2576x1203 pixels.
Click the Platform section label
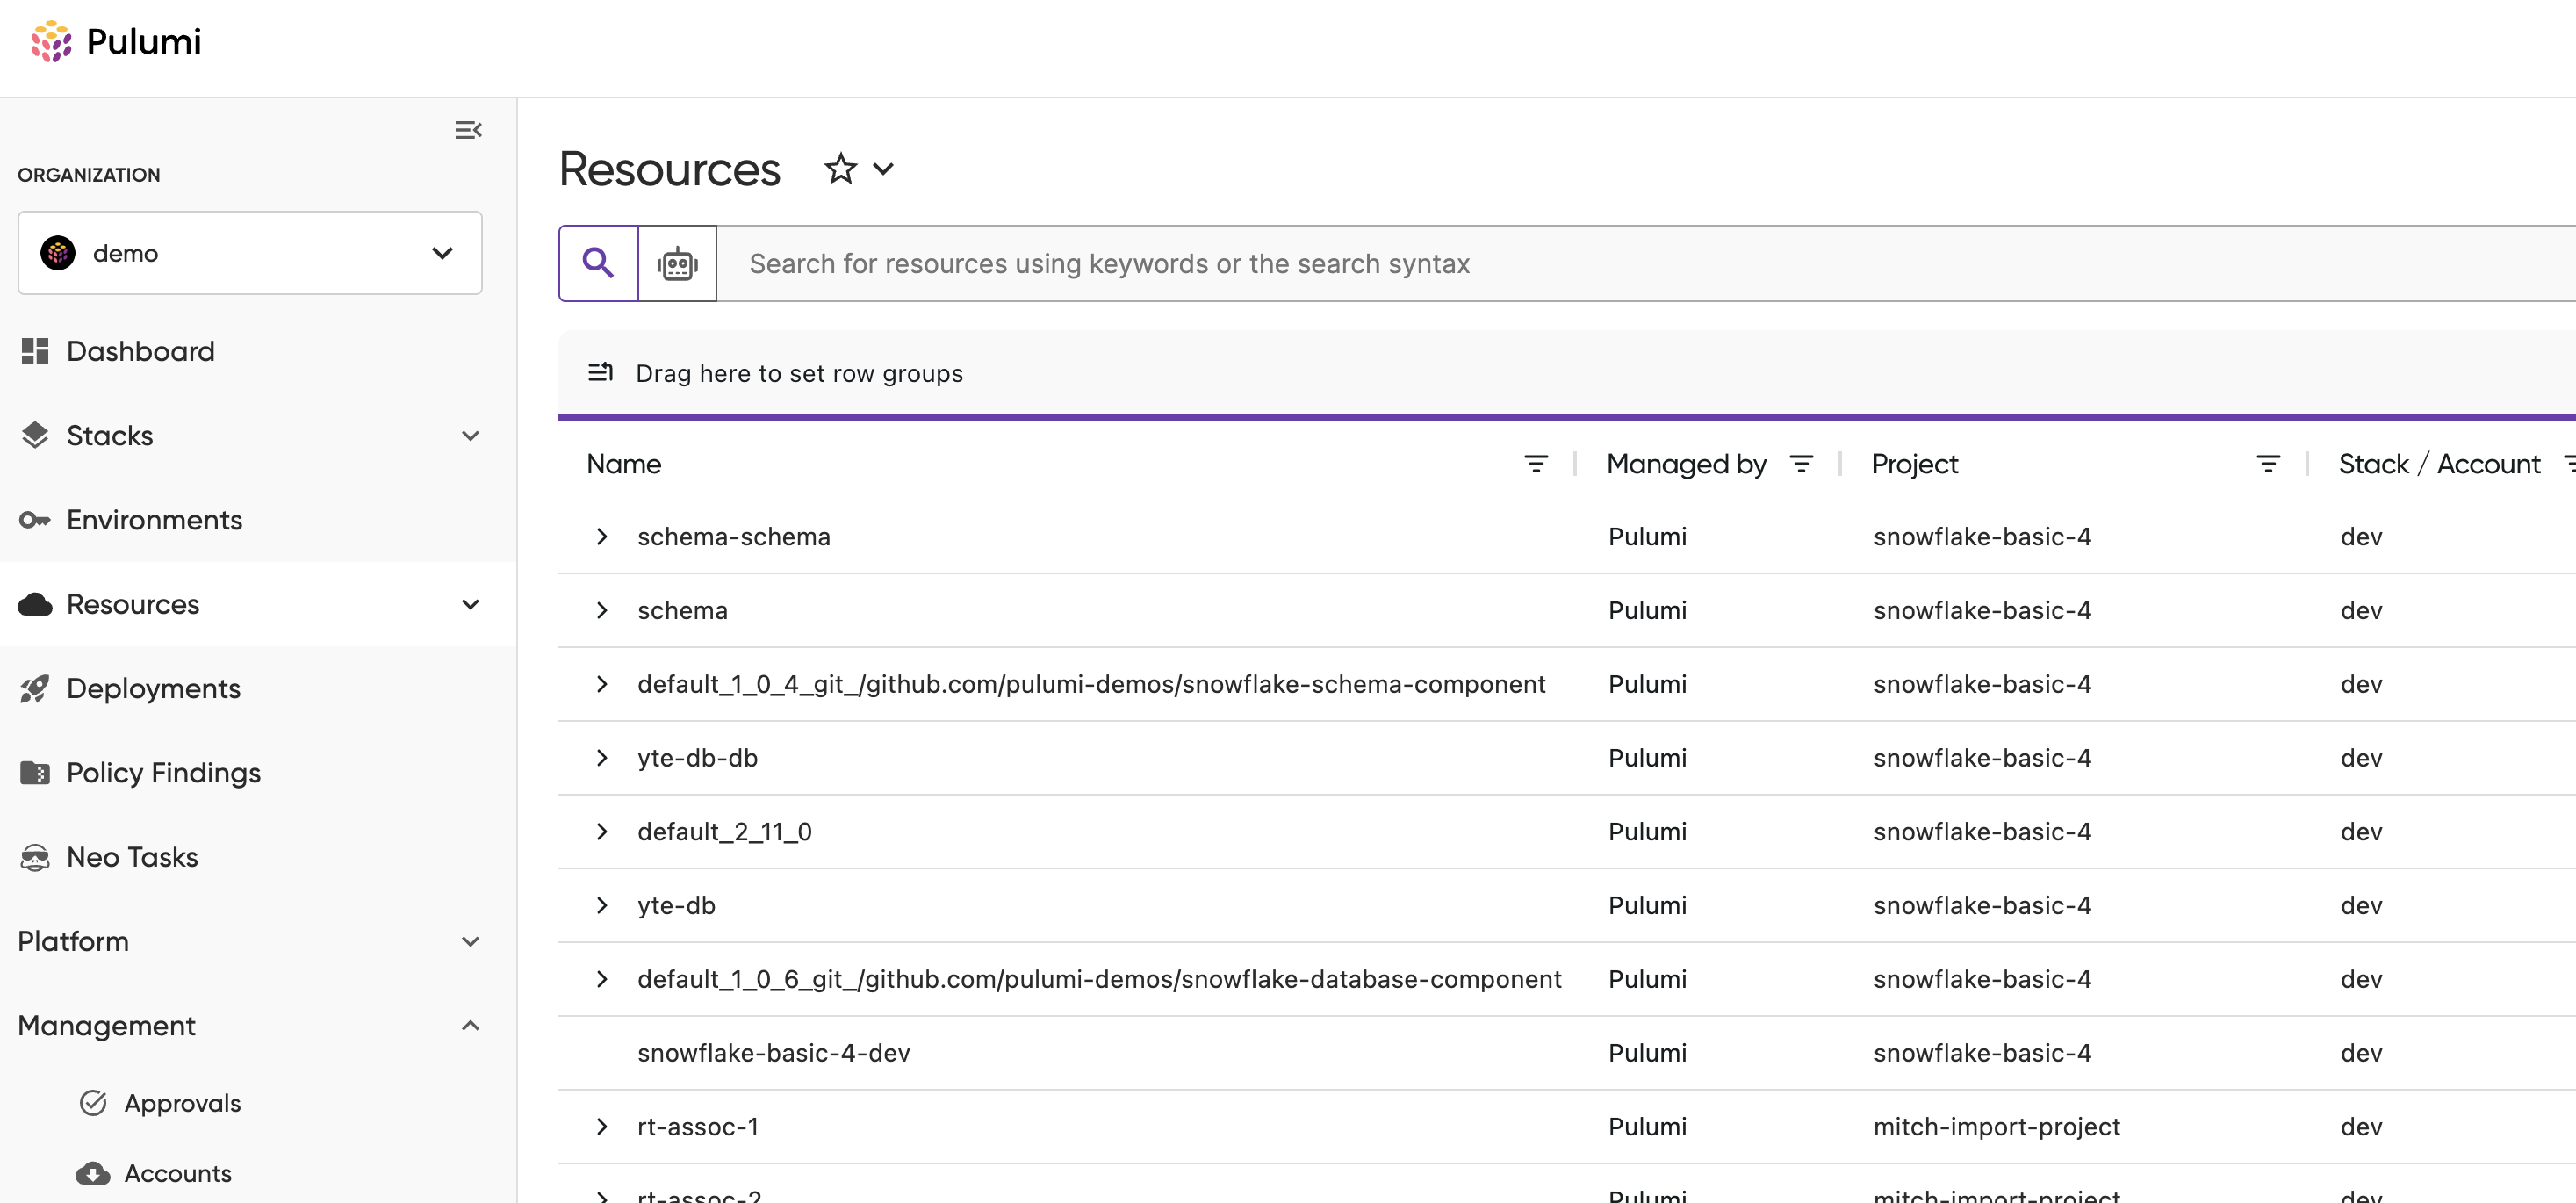(73, 941)
